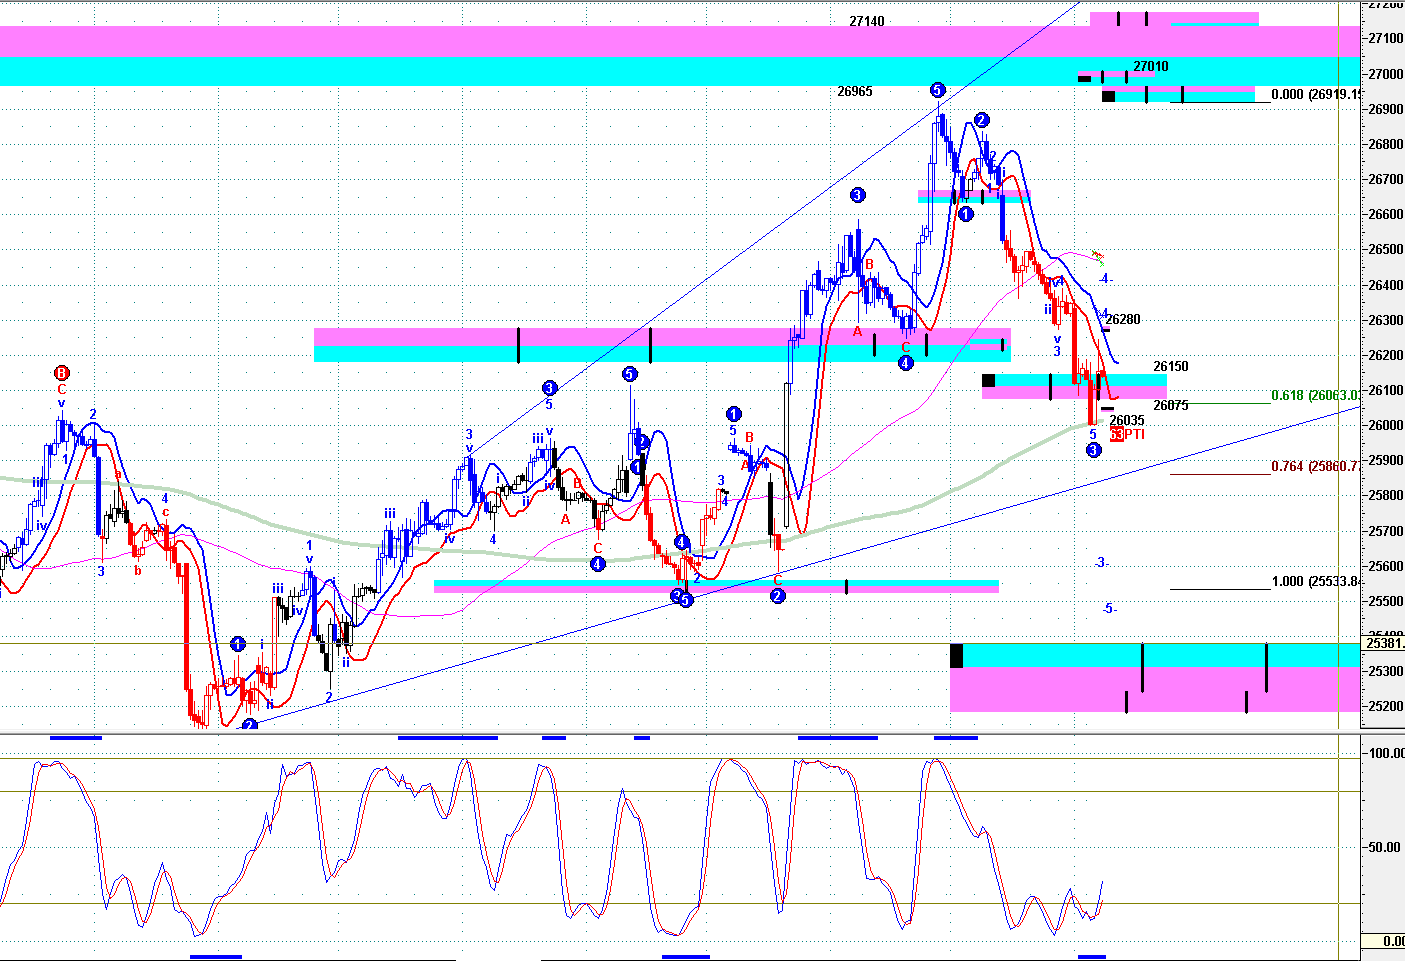Click the projected -5- wave label
Screen dimensions: 1405x961
[x=1109, y=609]
